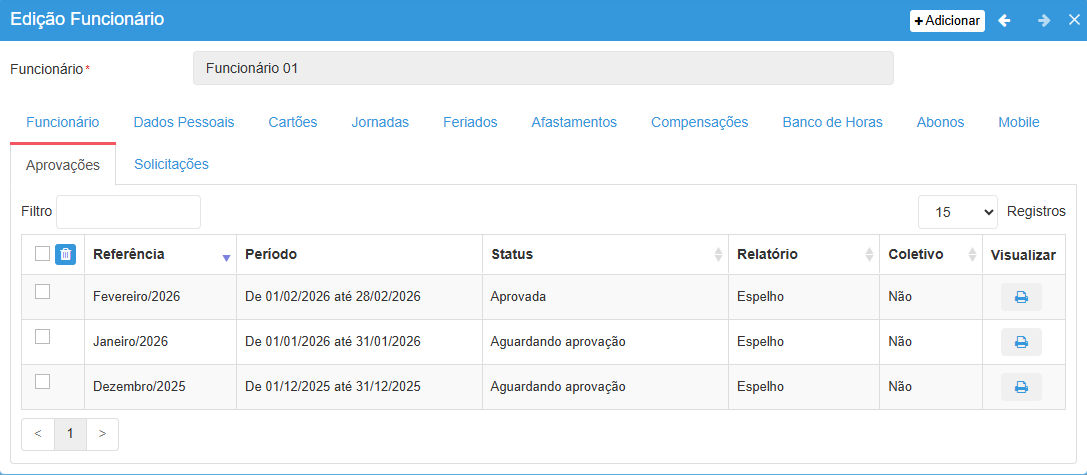Sort by Coletivo column arrows
Viewport: 1087px width, 475px height.
[972, 255]
